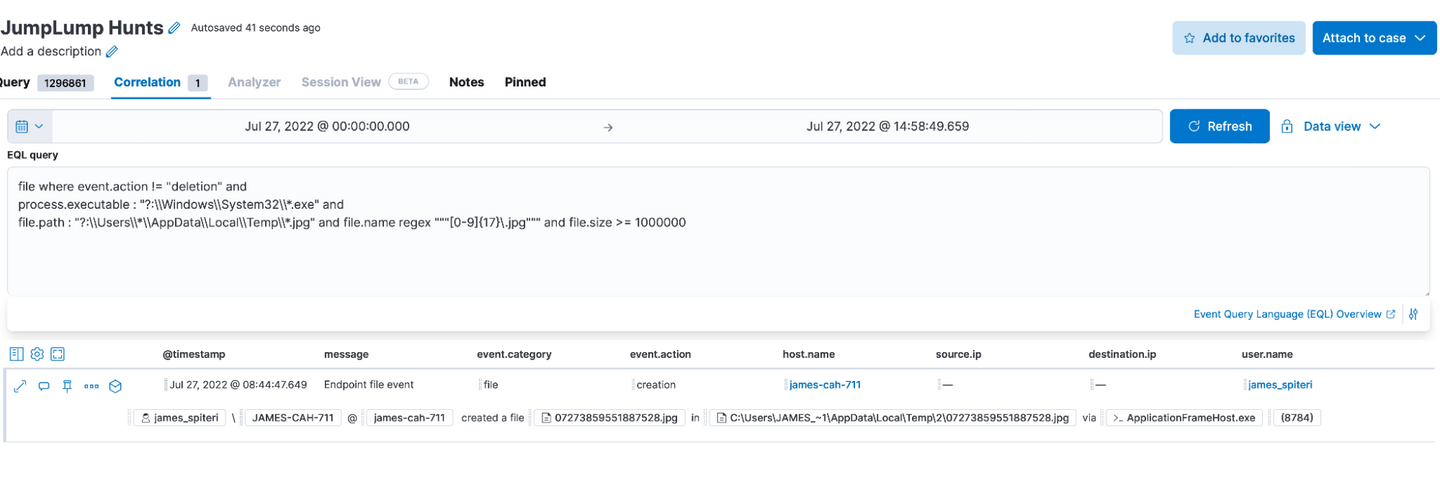This screenshot has width=1440, height=497.
Task: Open the calendar quick date menu
Action: pos(29,127)
